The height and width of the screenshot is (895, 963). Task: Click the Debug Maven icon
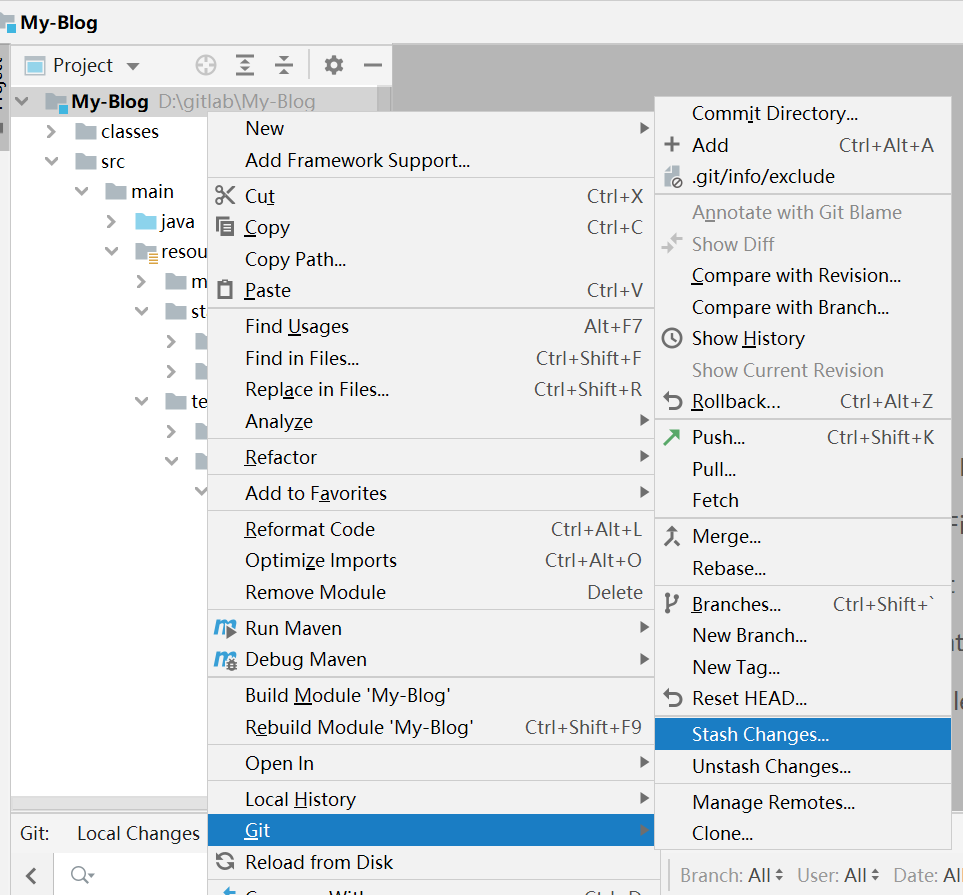(225, 660)
